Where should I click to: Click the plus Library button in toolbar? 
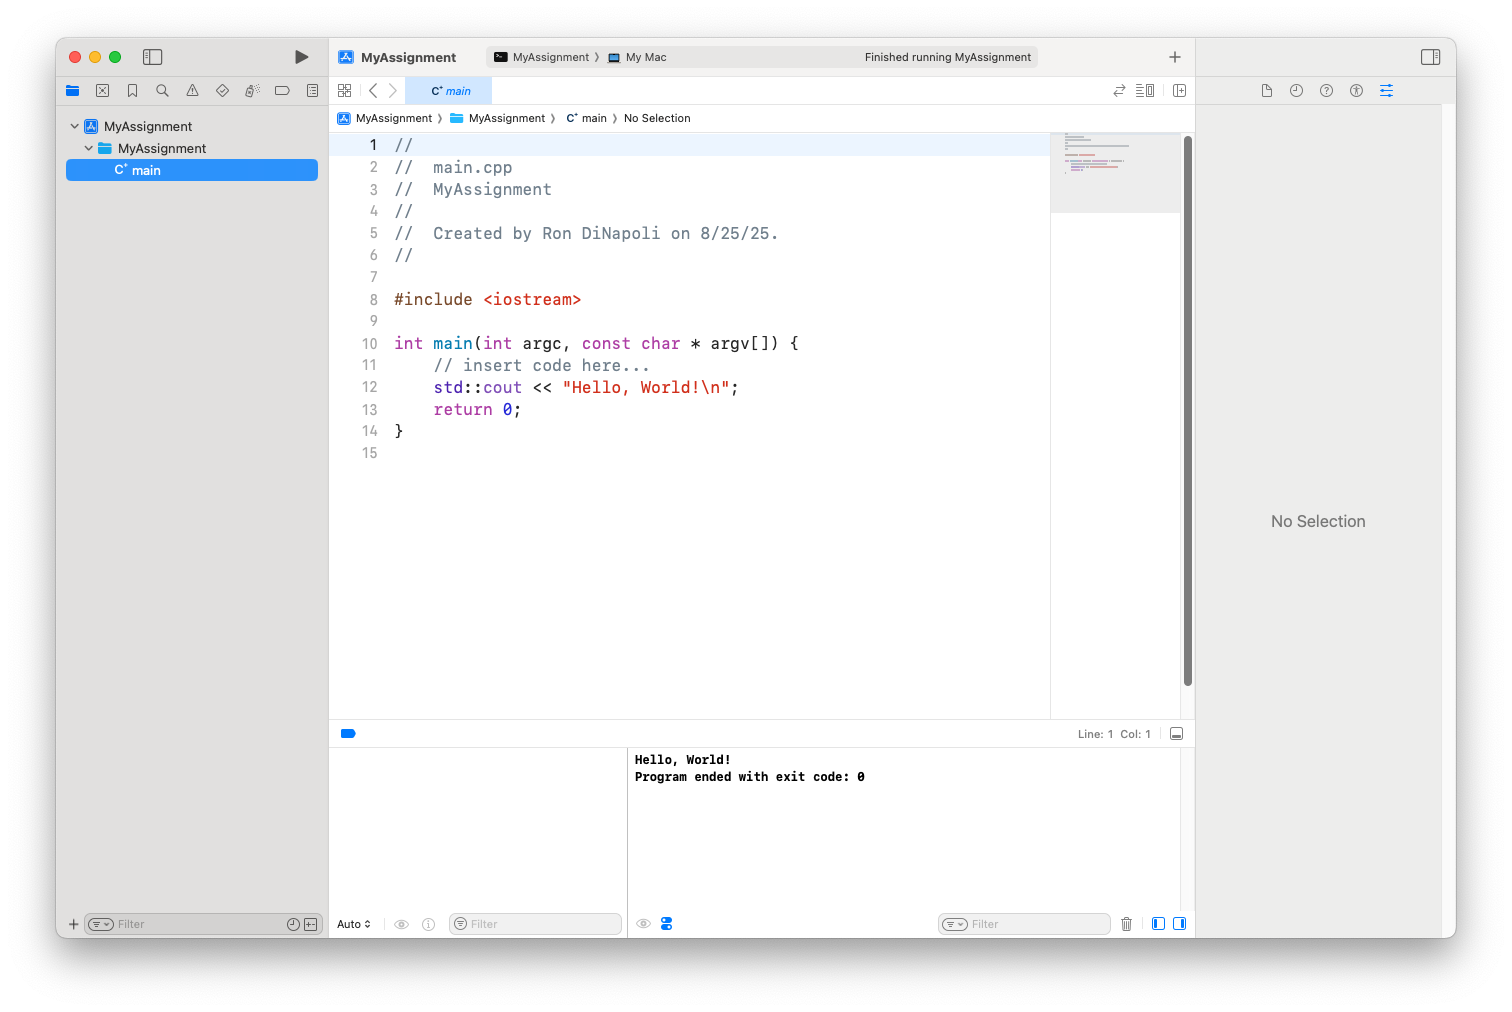(1175, 57)
